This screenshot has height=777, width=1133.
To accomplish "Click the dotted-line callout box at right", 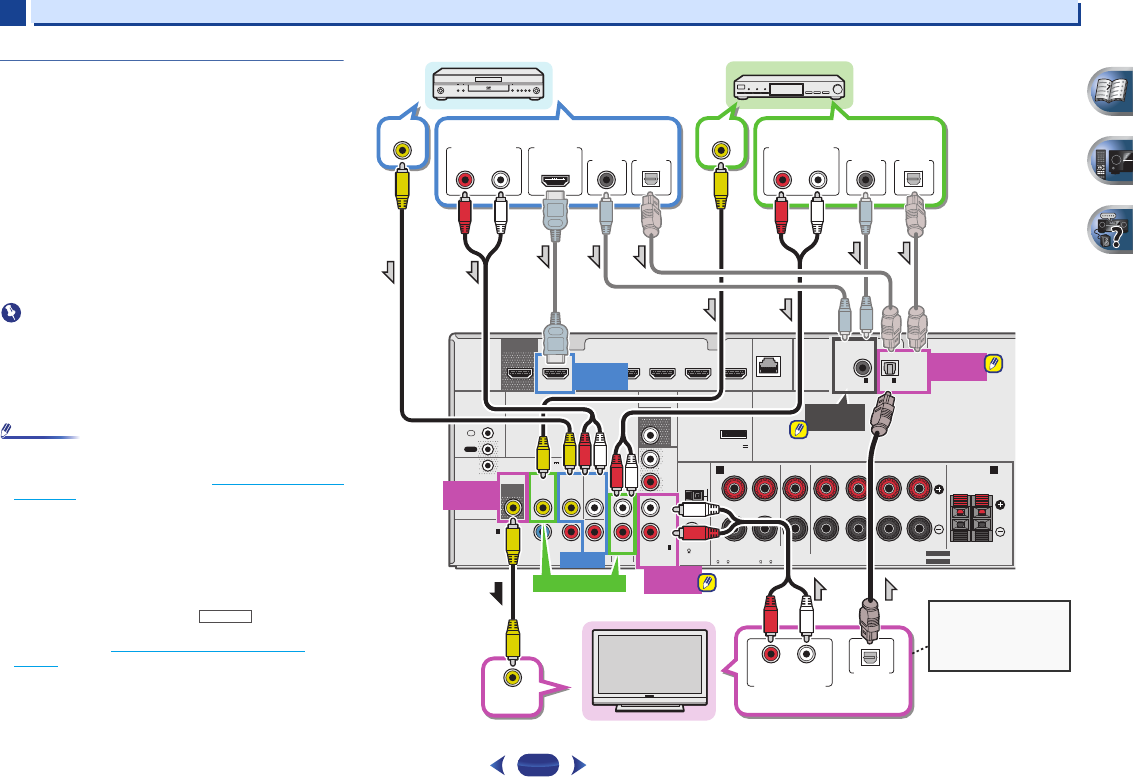I will [1000, 636].
